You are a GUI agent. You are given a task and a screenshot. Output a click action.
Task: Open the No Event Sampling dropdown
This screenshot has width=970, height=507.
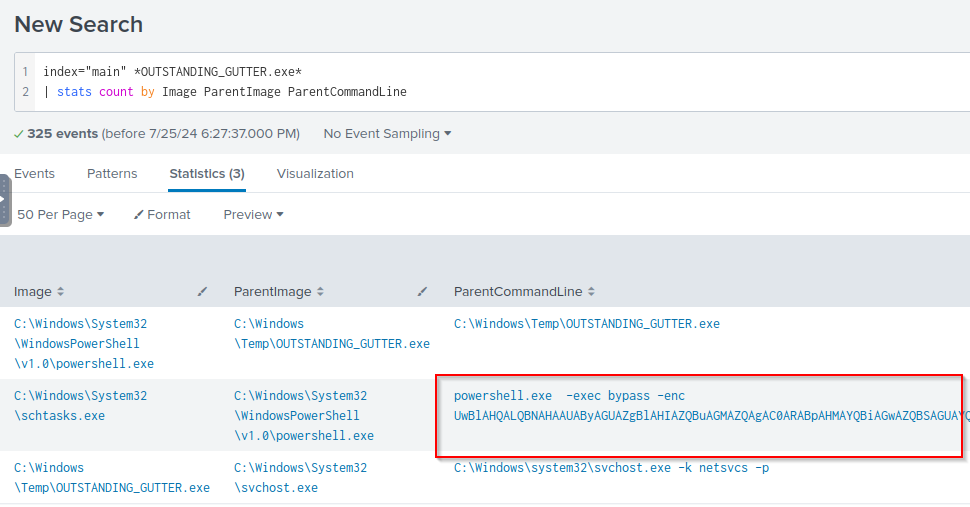pyautogui.click(x=387, y=134)
